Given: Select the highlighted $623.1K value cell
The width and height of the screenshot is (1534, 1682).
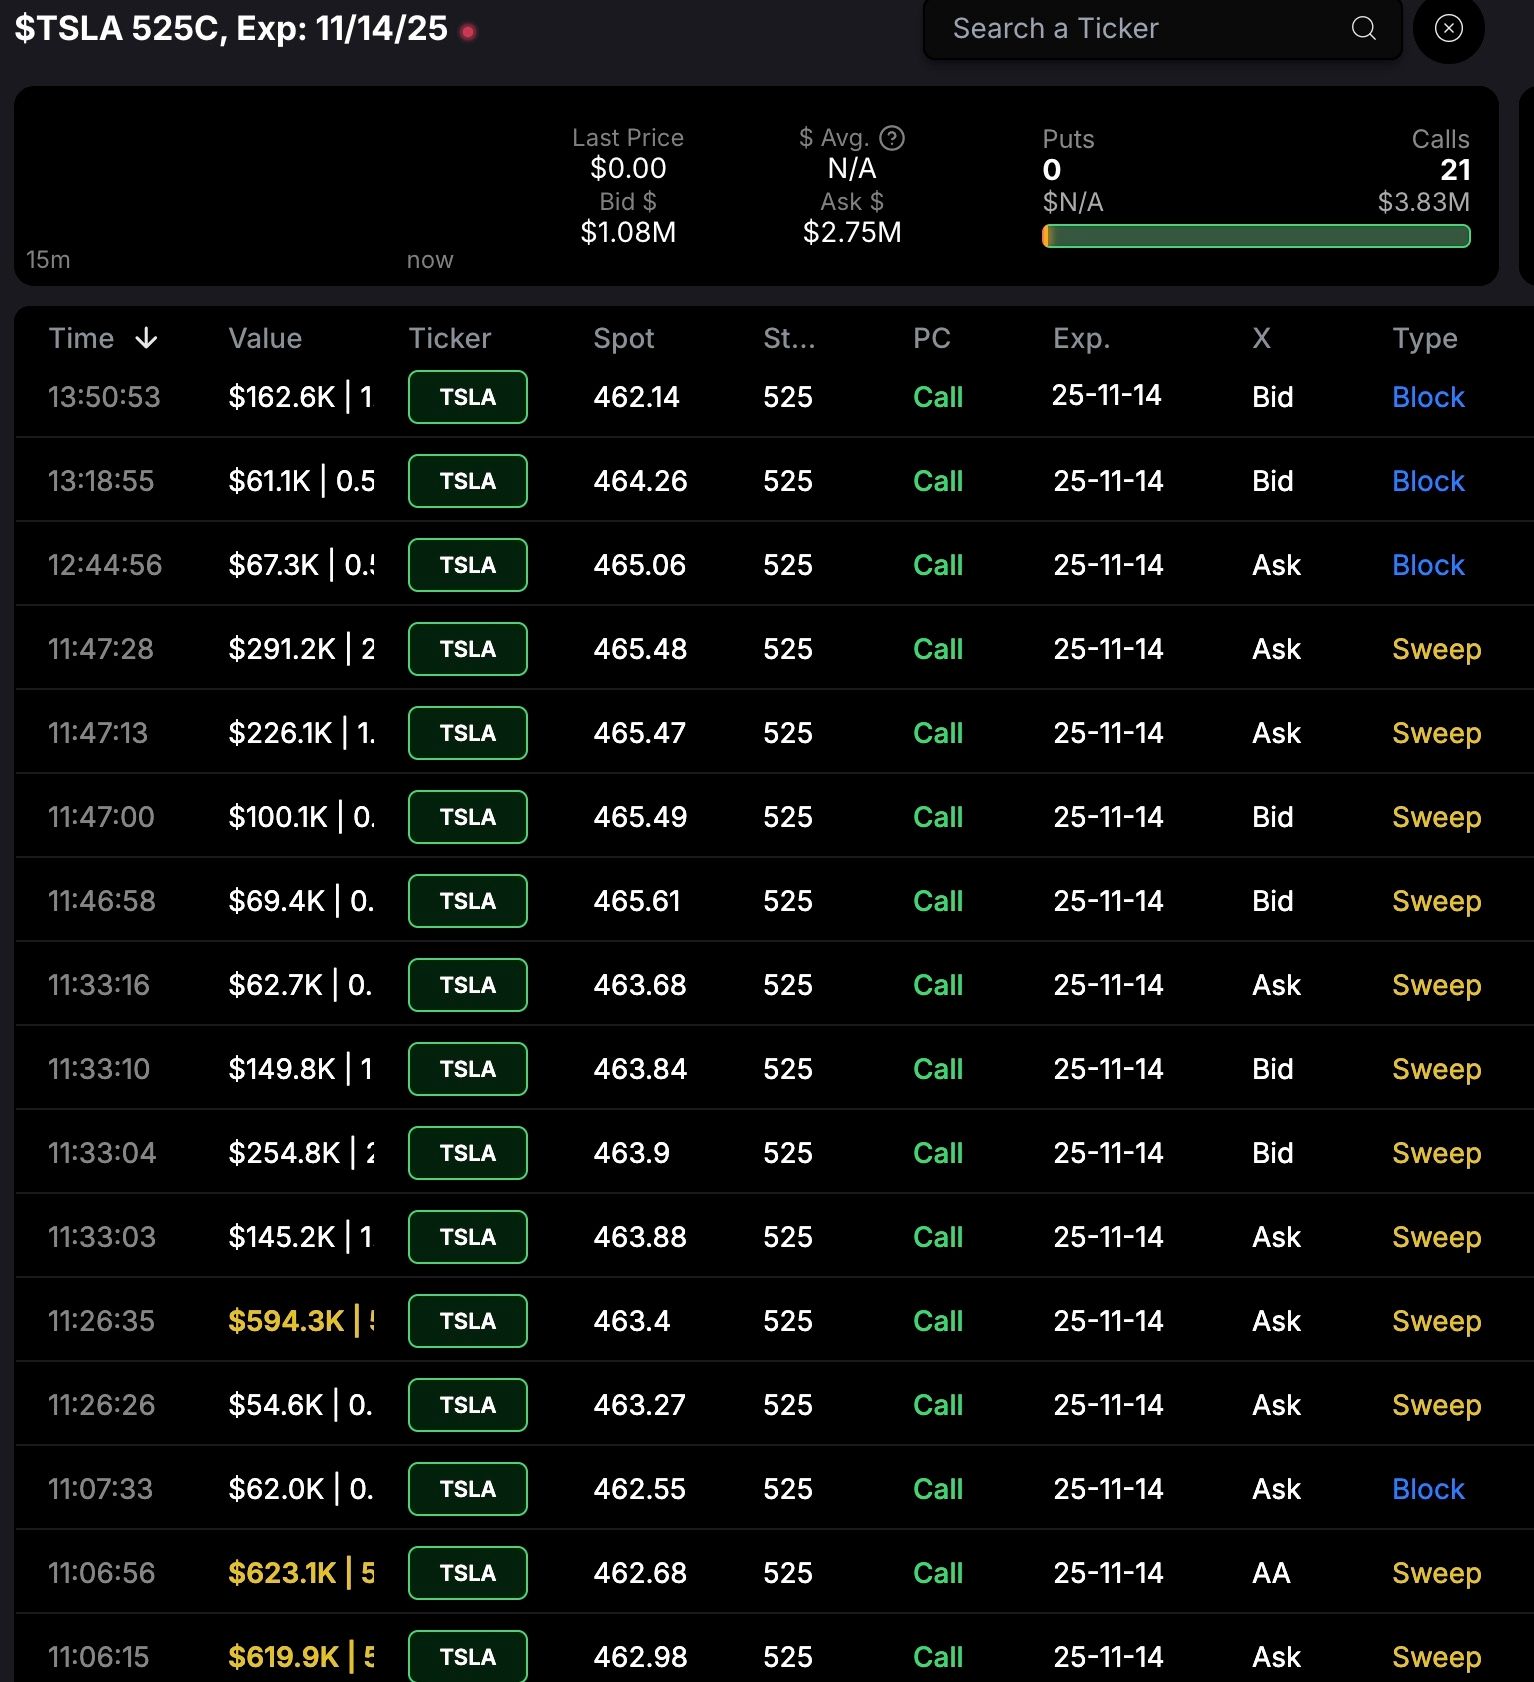Looking at the screenshot, I should 301,1573.
